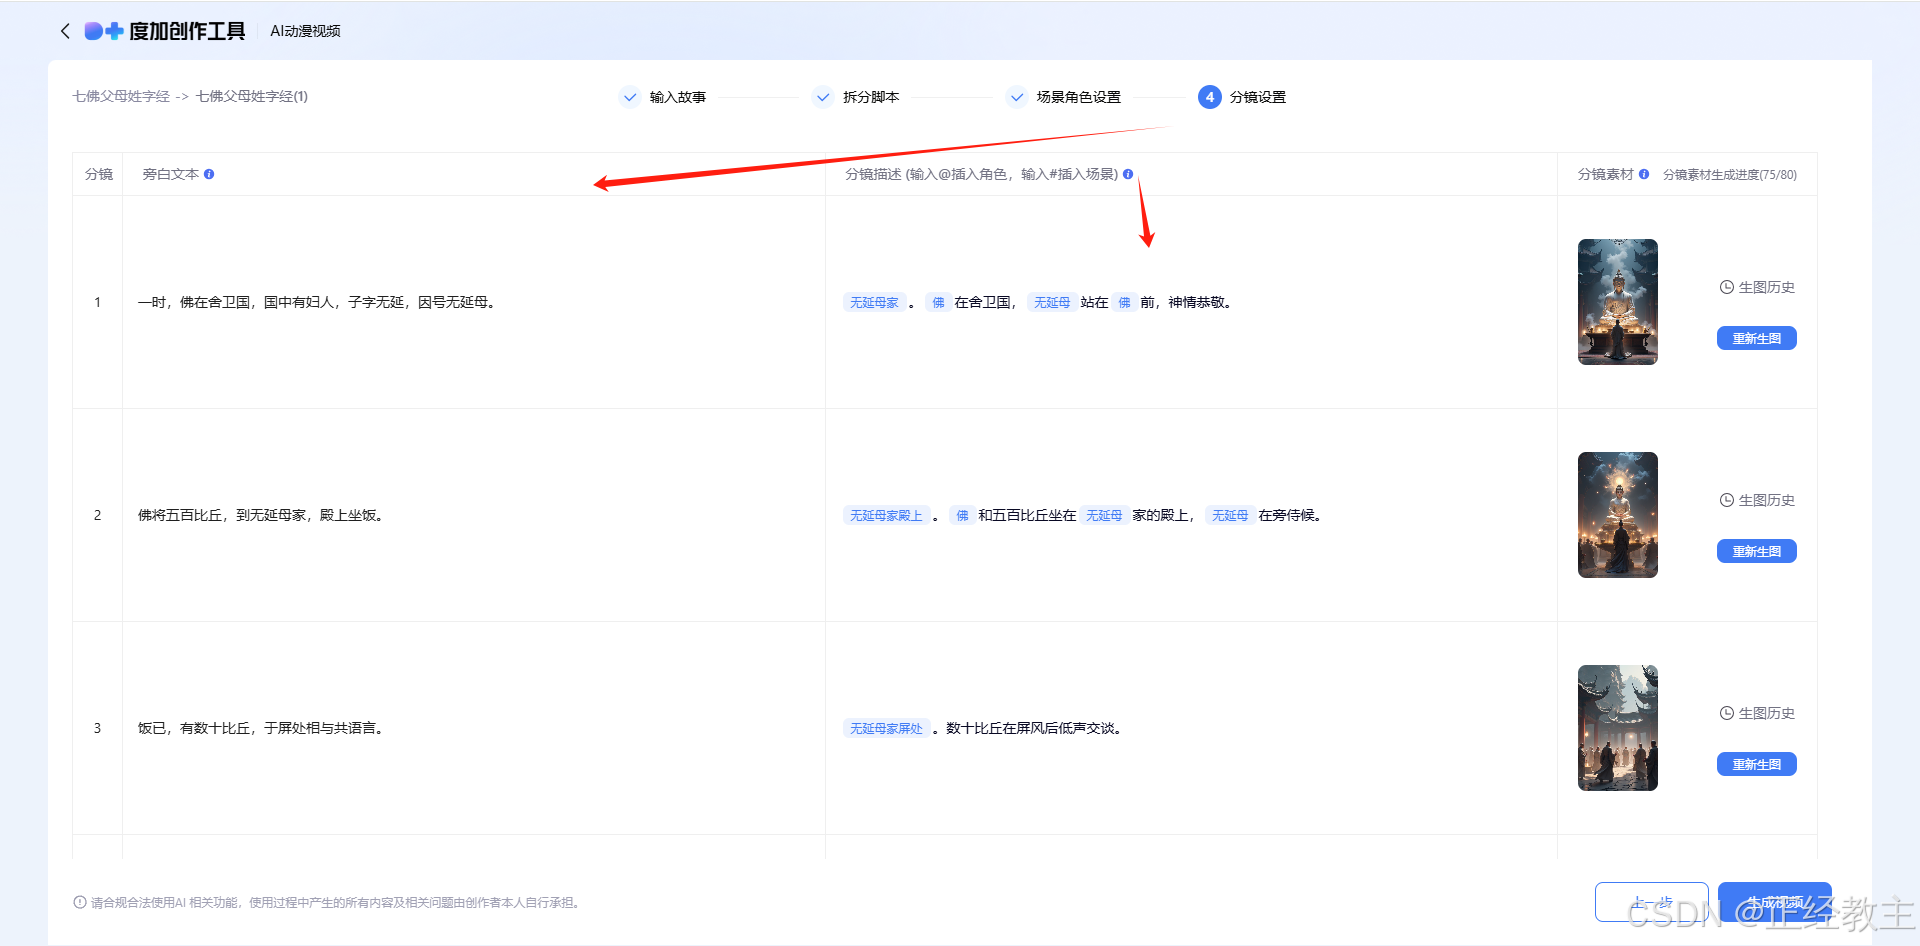Edit narration text of storyboard 1
Screen dimensions: 1920x946
tap(317, 302)
